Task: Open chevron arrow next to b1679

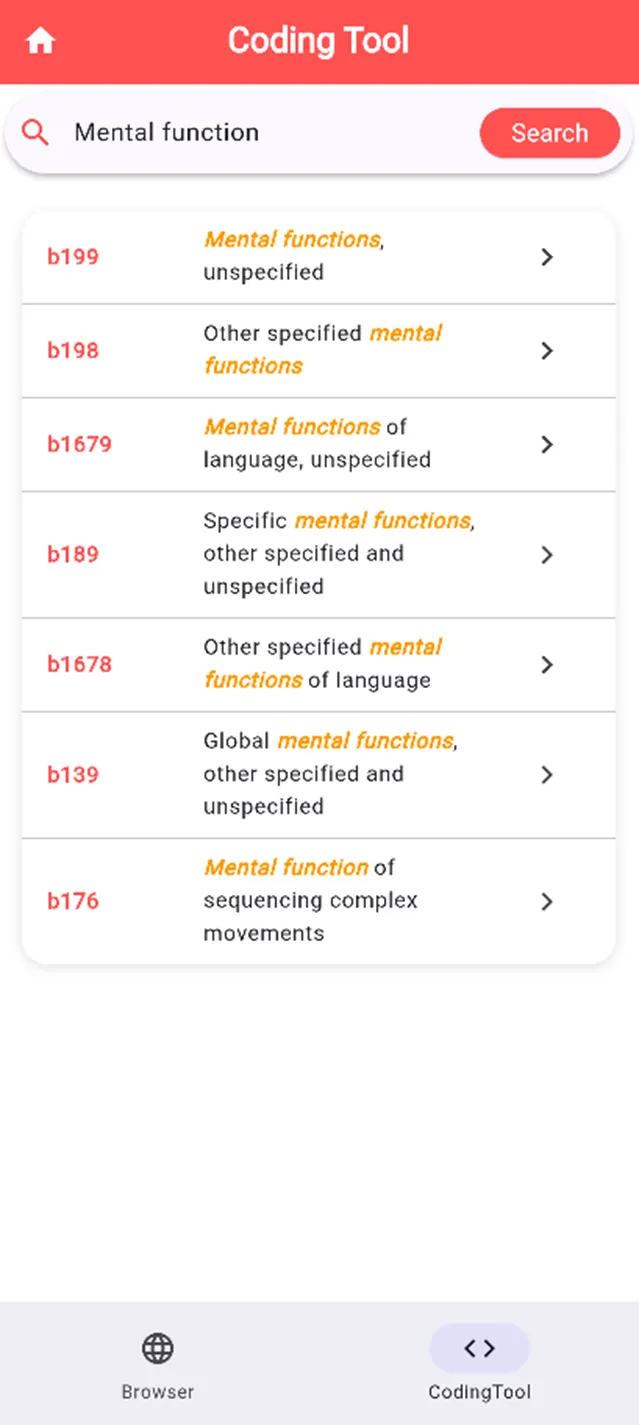Action: click(547, 444)
